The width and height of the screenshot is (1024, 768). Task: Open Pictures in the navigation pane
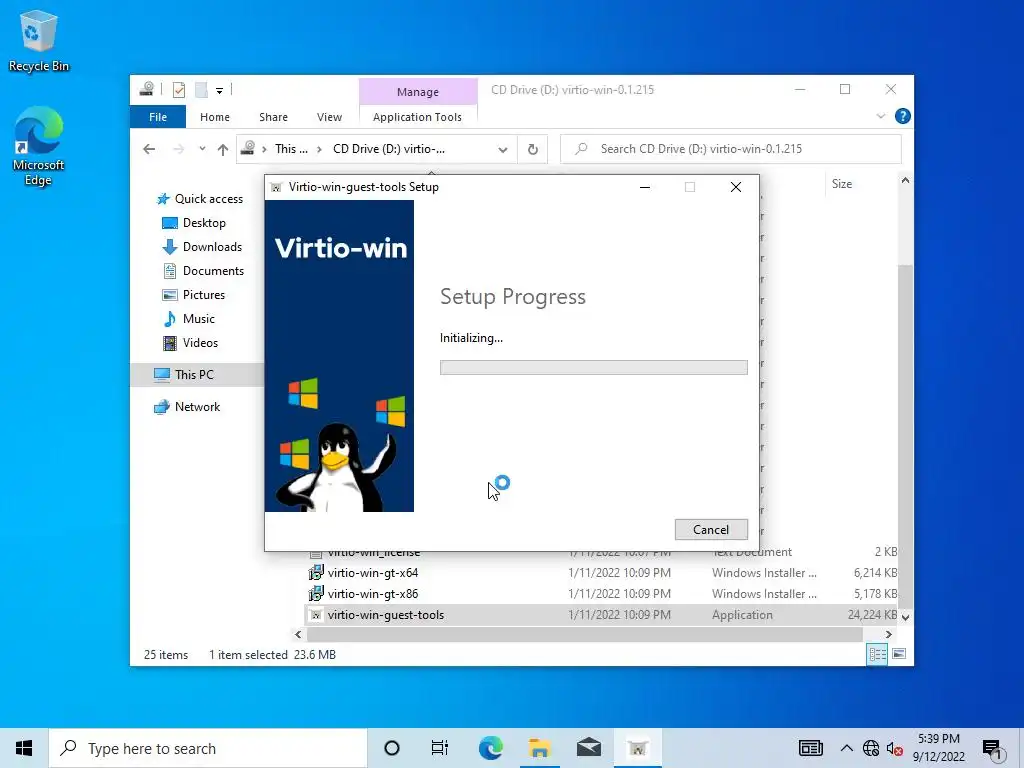(193, 295)
